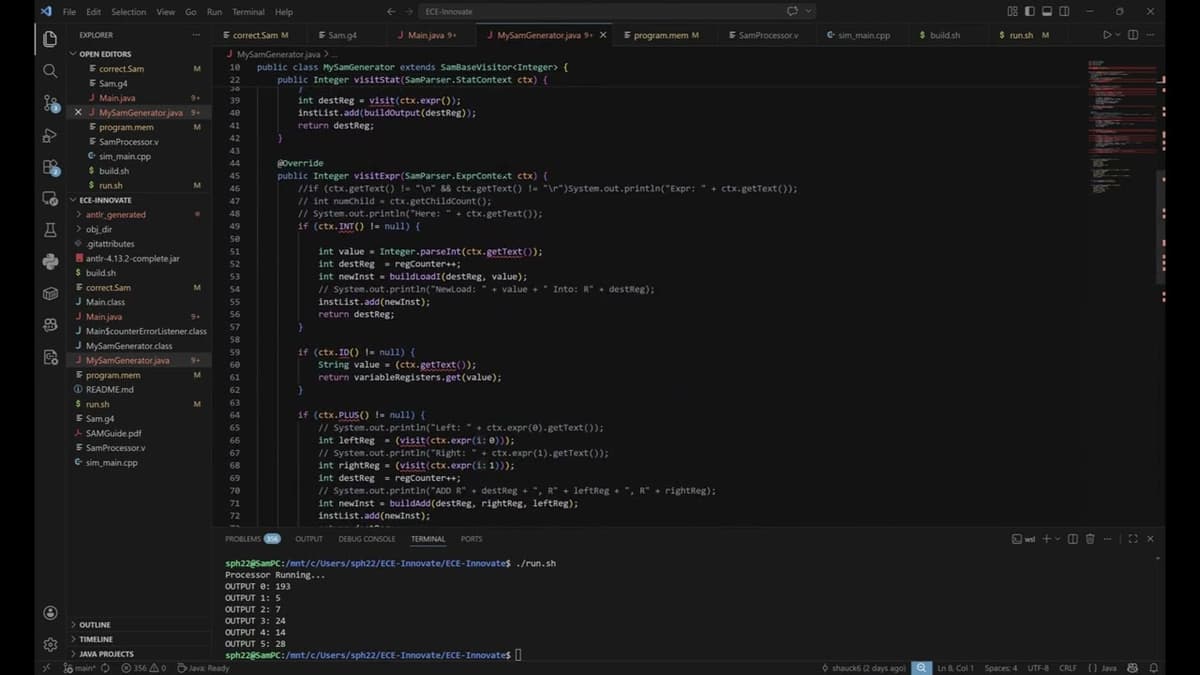Switch to the sim_main.cpp editor tab
This screenshot has height=675, width=1200.
[857, 35]
